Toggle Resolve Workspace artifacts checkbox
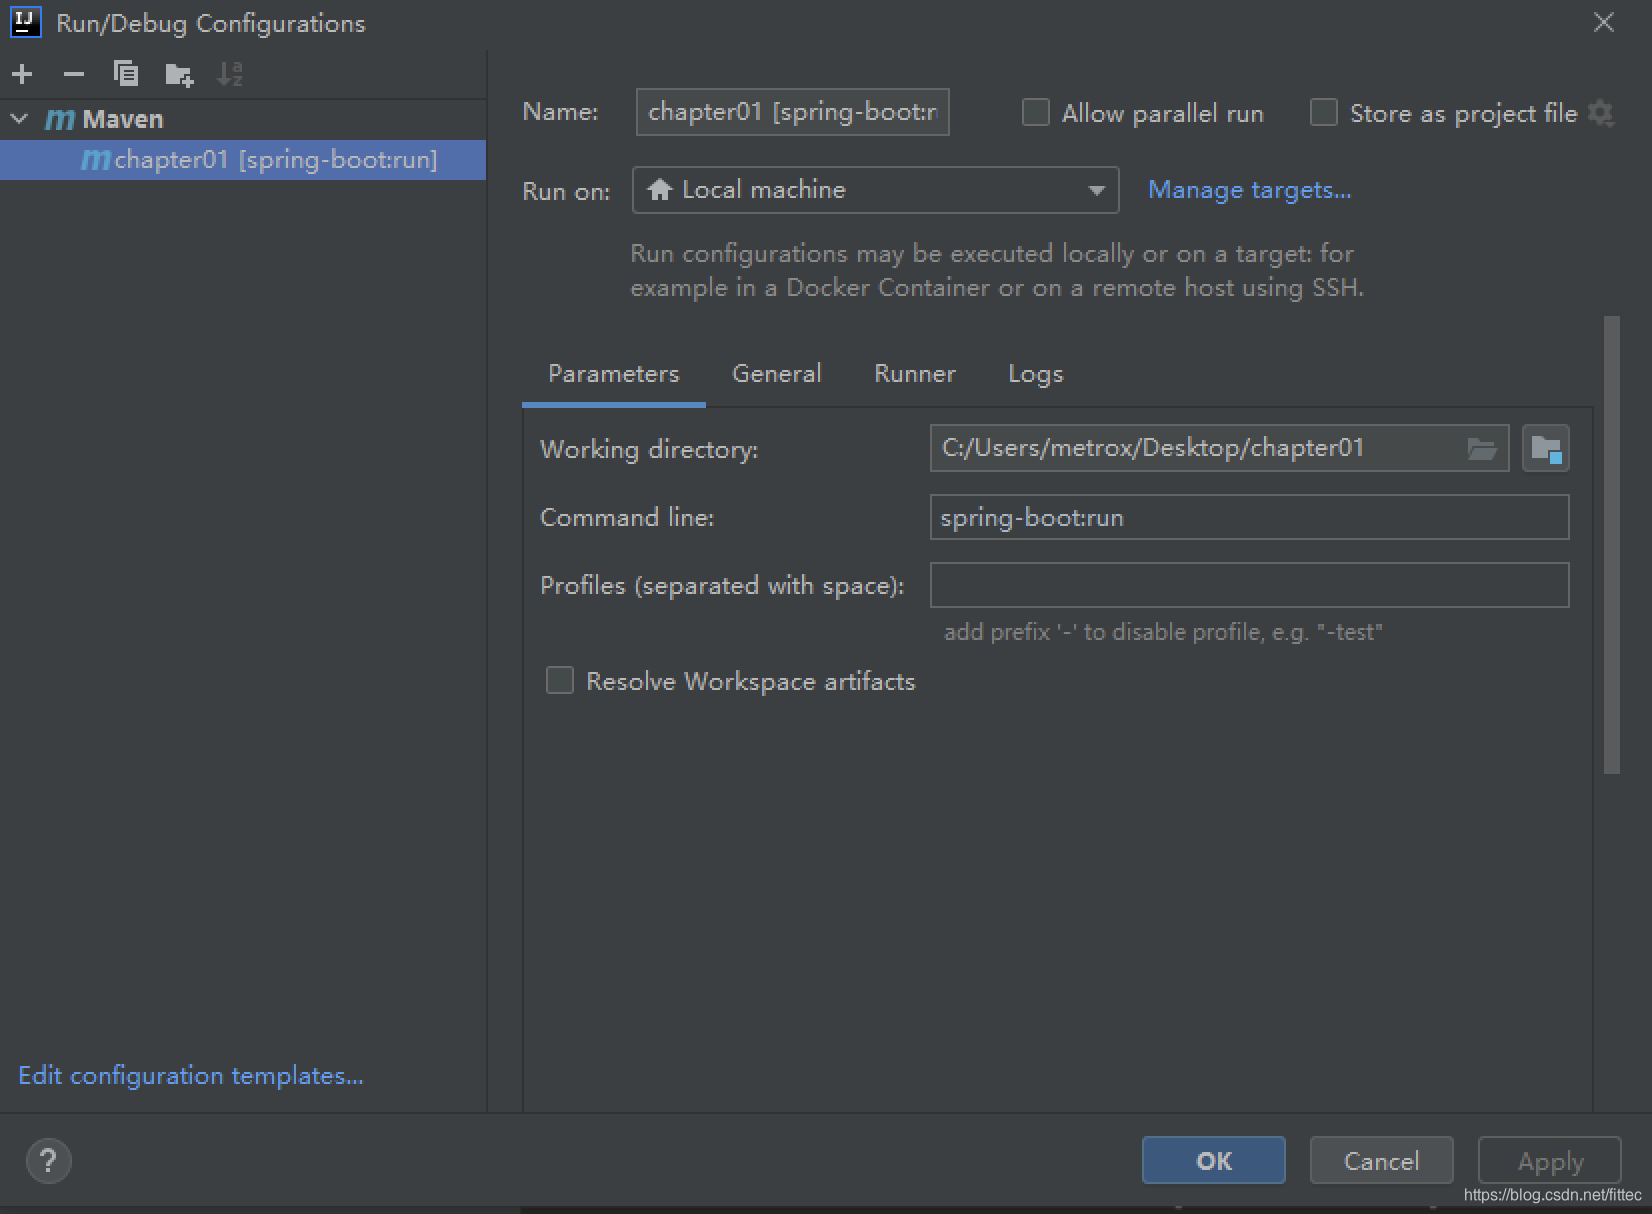The height and width of the screenshot is (1214, 1652). click(560, 681)
